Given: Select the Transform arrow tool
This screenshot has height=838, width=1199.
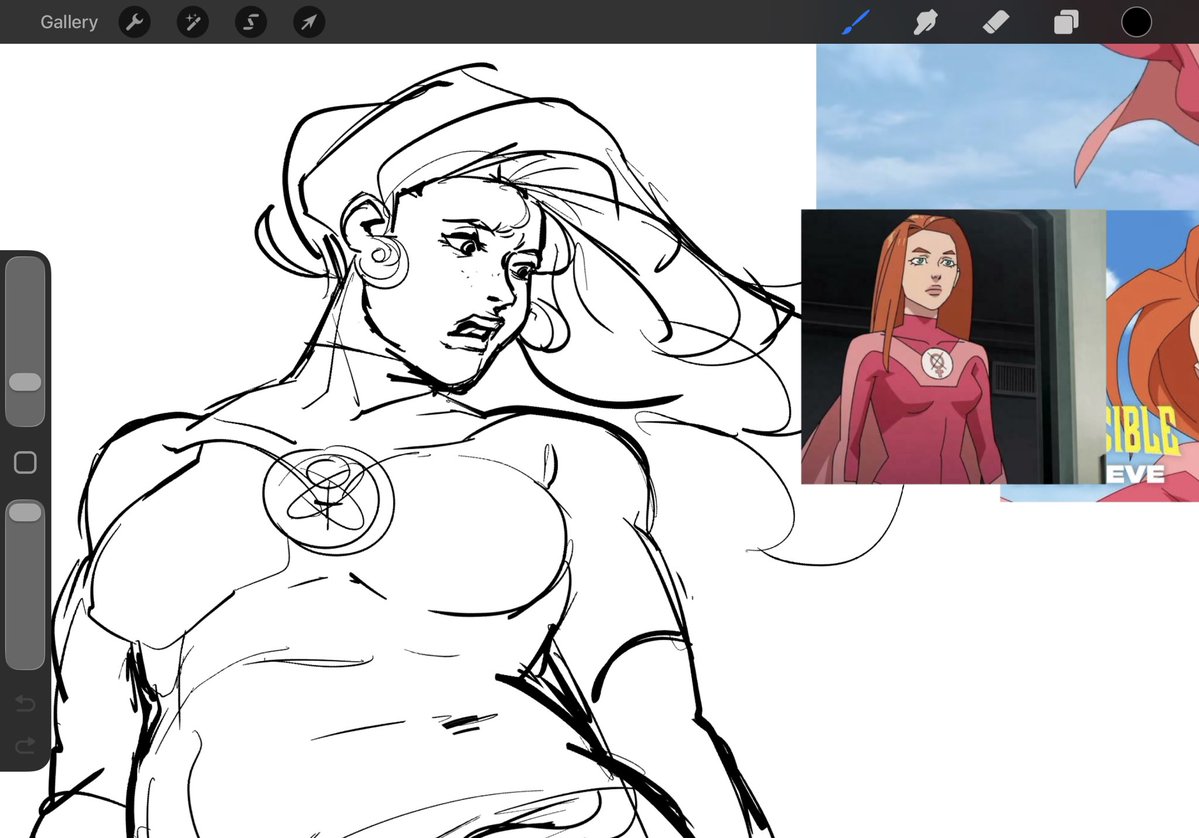Looking at the screenshot, I should pos(308,21).
